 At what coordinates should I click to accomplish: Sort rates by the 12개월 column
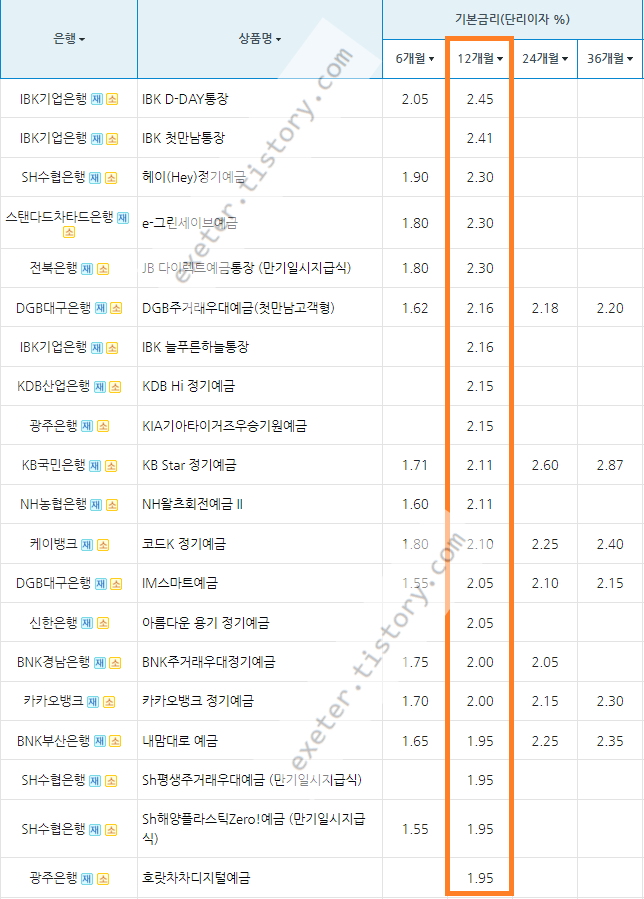click(x=480, y=58)
